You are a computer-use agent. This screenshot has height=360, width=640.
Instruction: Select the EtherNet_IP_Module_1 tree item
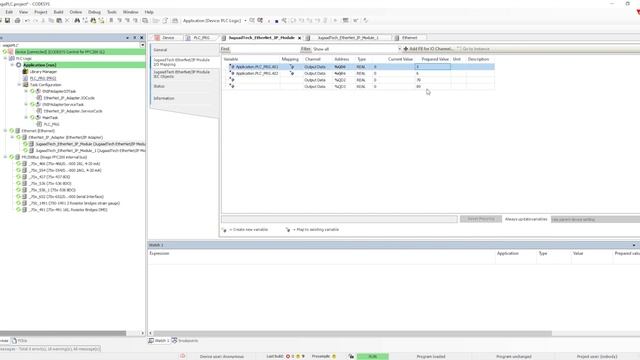(90, 151)
